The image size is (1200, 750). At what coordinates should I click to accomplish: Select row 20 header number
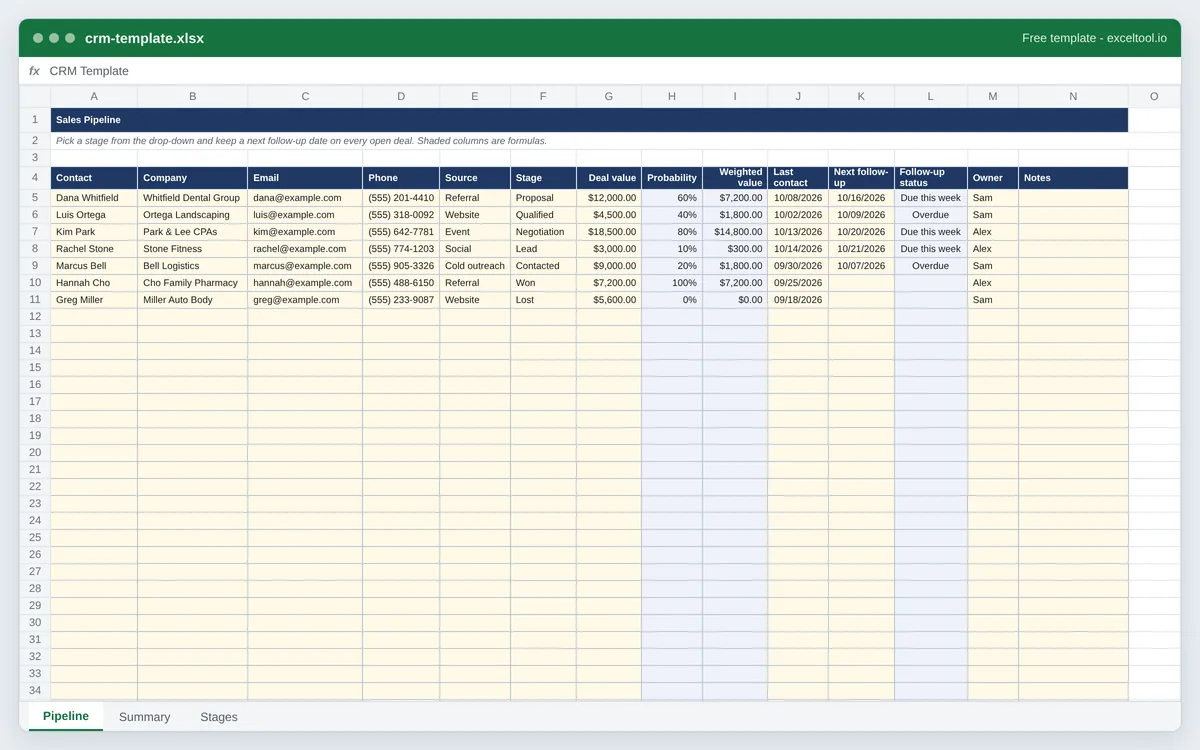[35, 453]
